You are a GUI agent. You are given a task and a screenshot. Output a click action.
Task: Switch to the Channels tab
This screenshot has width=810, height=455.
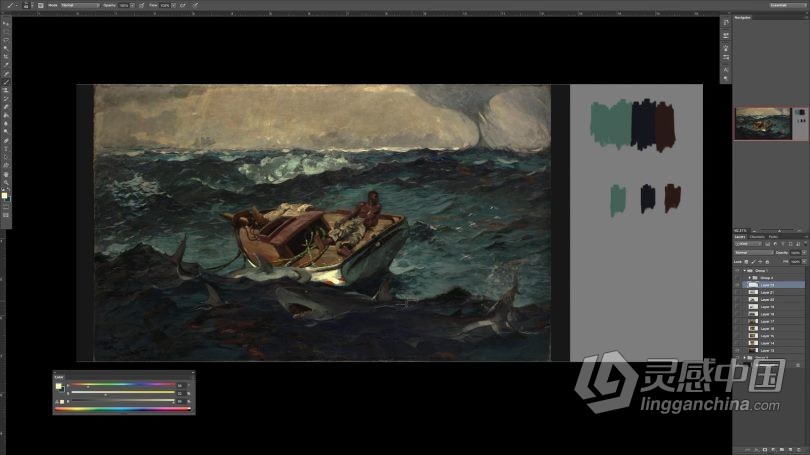pos(757,237)
